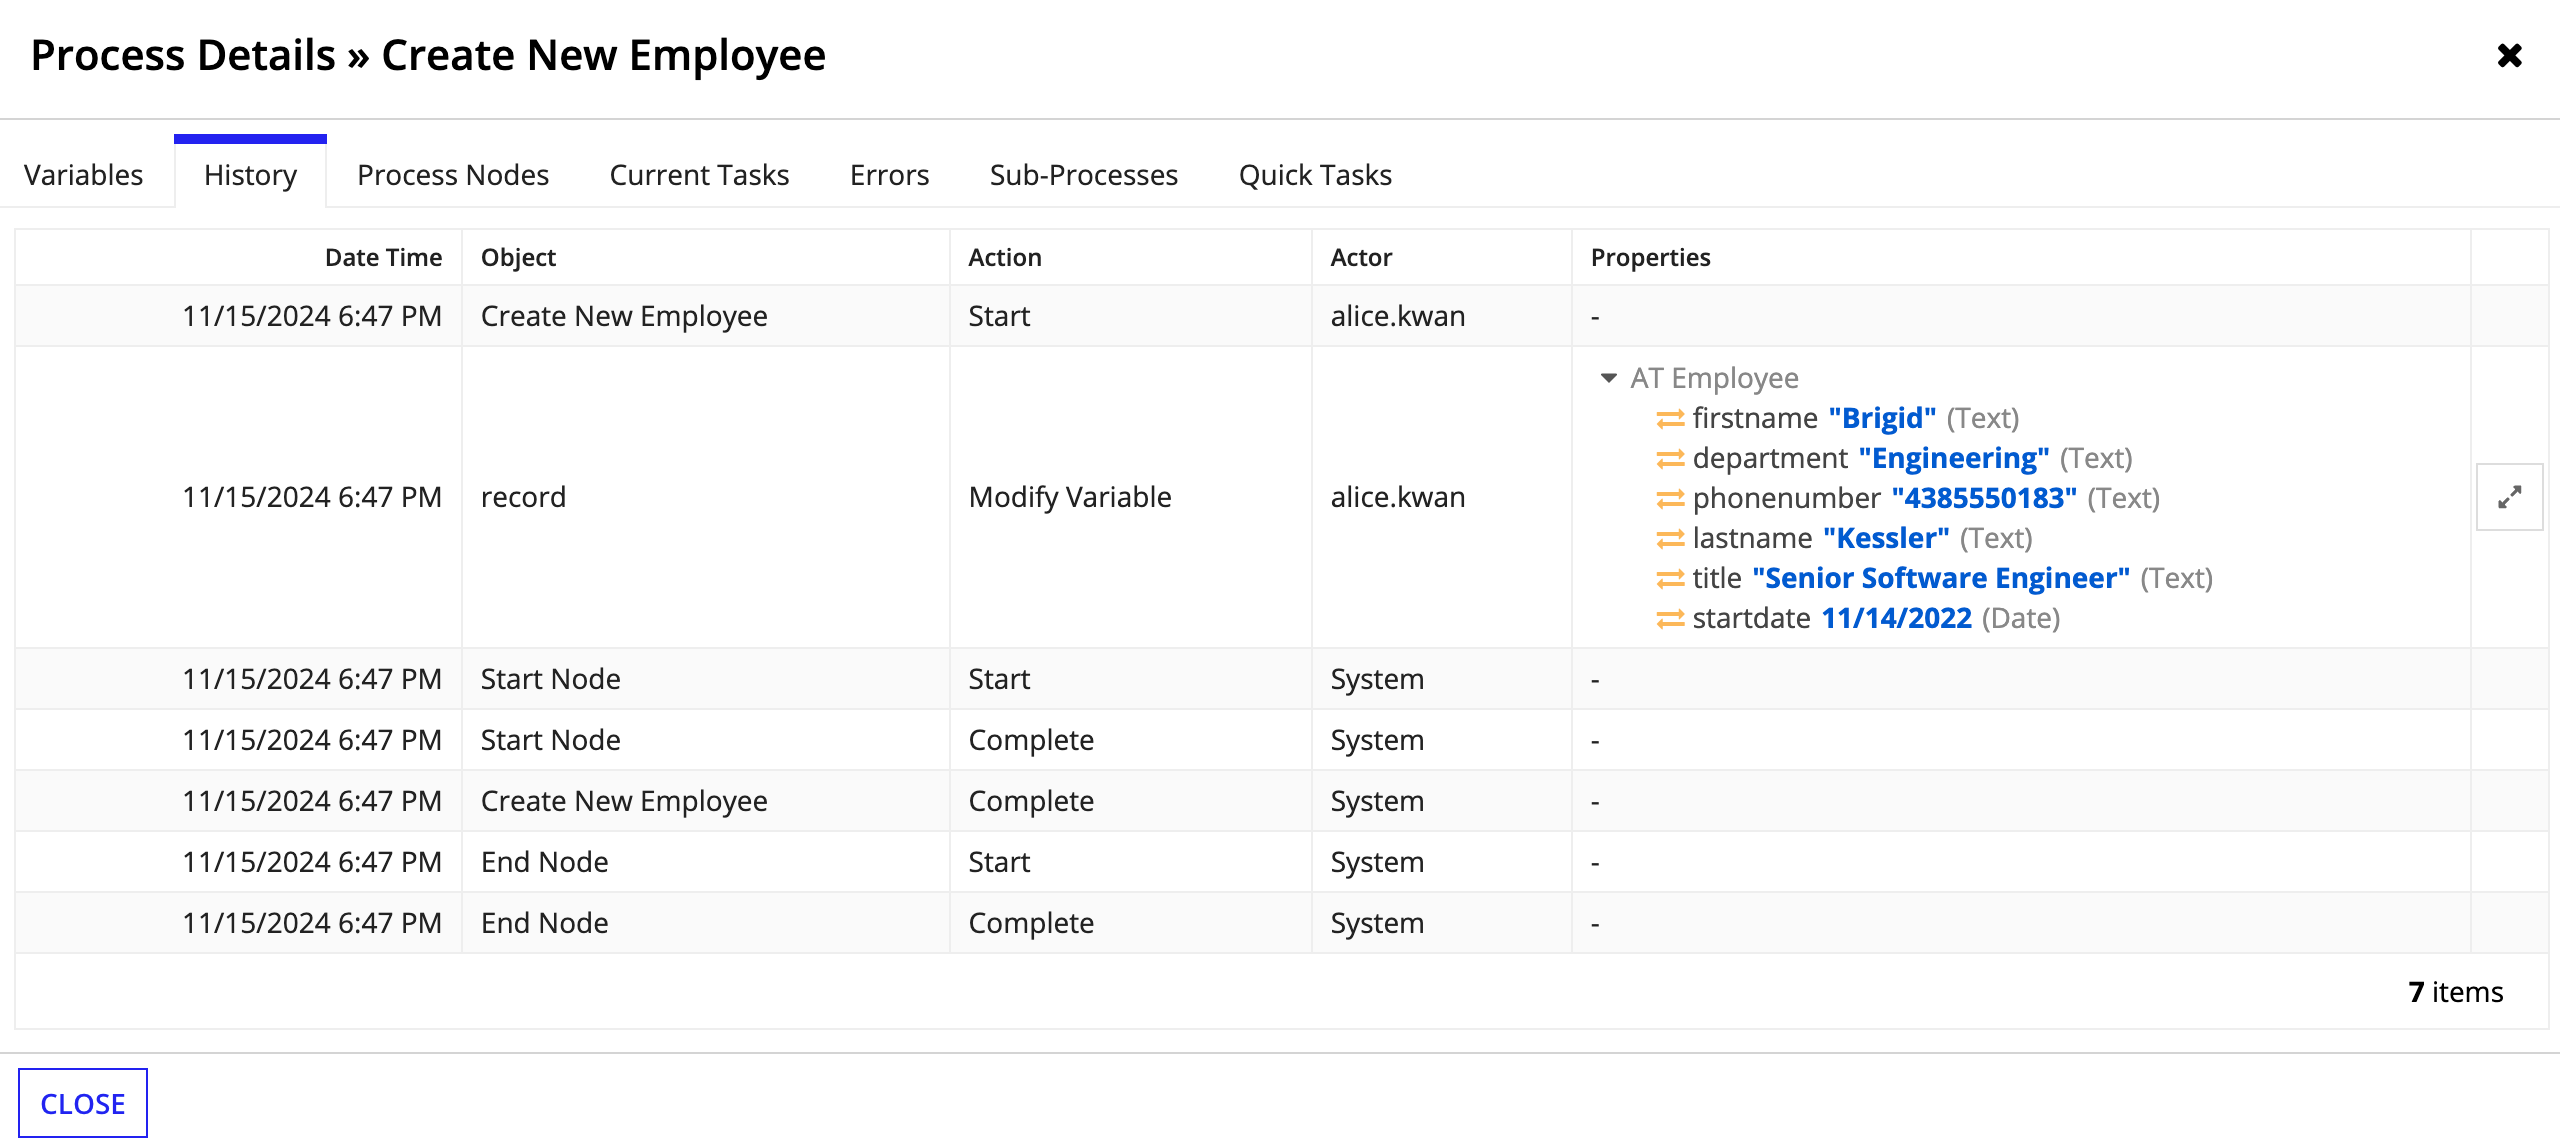Click the Date Time column header
Viewport: 2560px width, 1146px height.
383,257
